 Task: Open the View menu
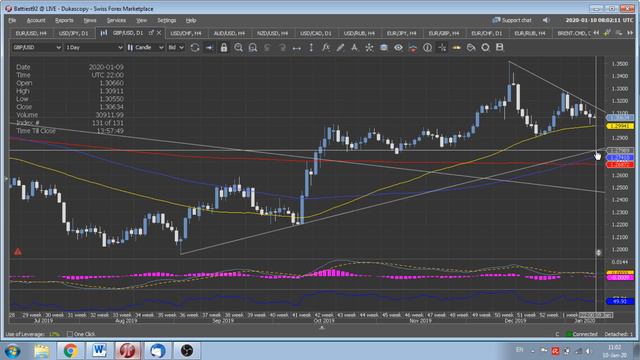142,20
